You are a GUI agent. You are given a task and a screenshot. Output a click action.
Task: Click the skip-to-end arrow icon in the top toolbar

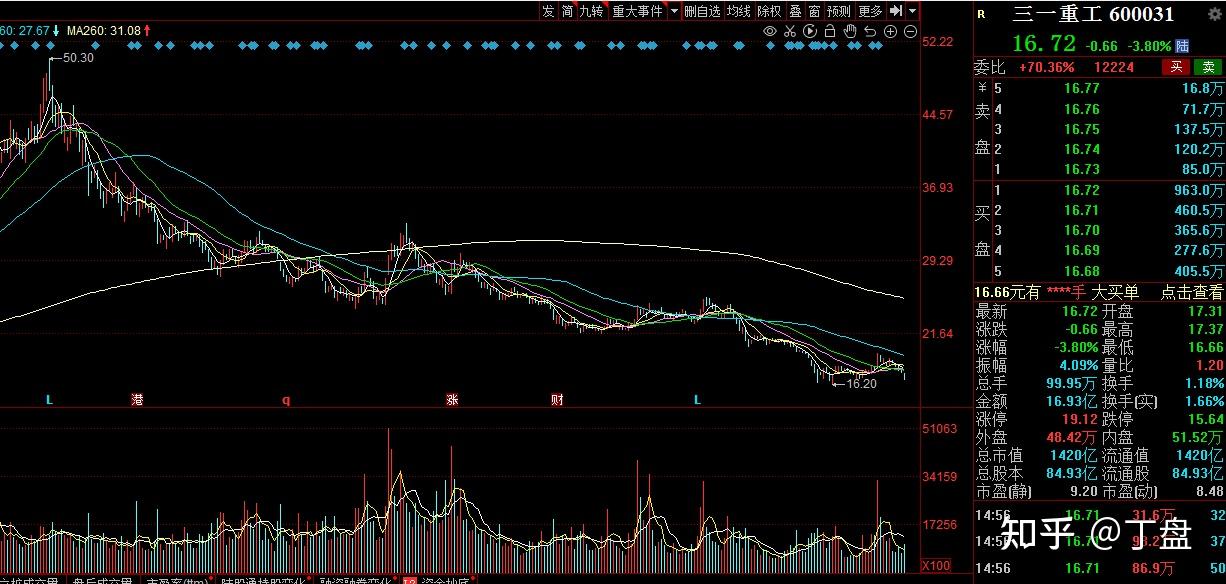[x=896, y=11]
